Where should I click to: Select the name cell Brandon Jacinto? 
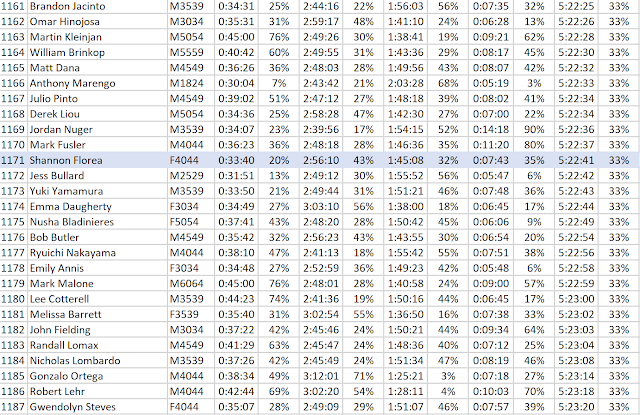pyautogui.click(x=97, y=6)
